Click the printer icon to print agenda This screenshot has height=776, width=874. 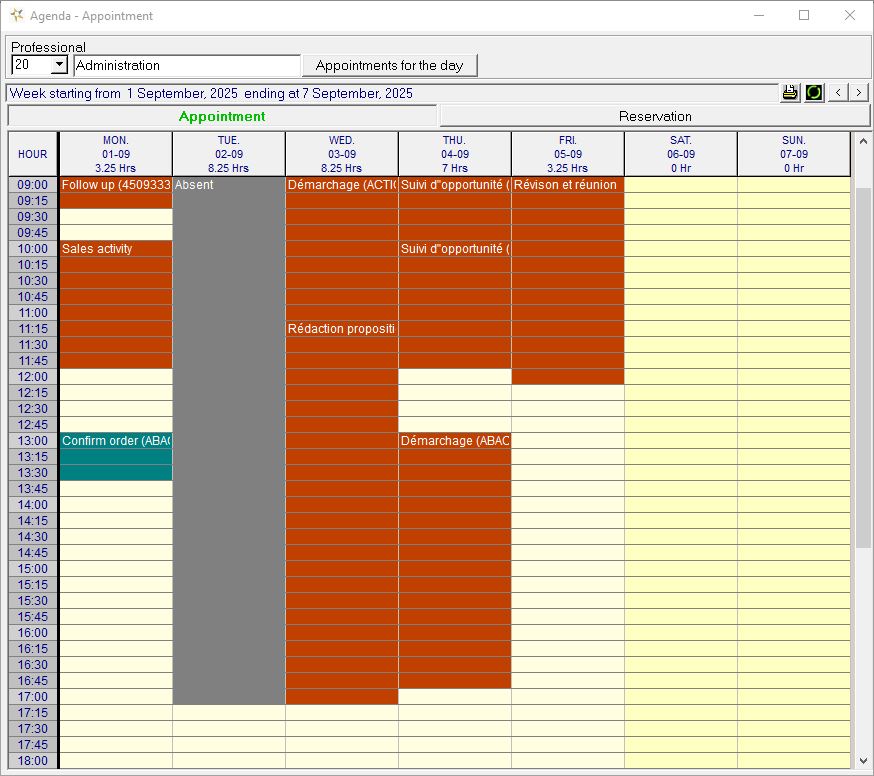(790, 92)
